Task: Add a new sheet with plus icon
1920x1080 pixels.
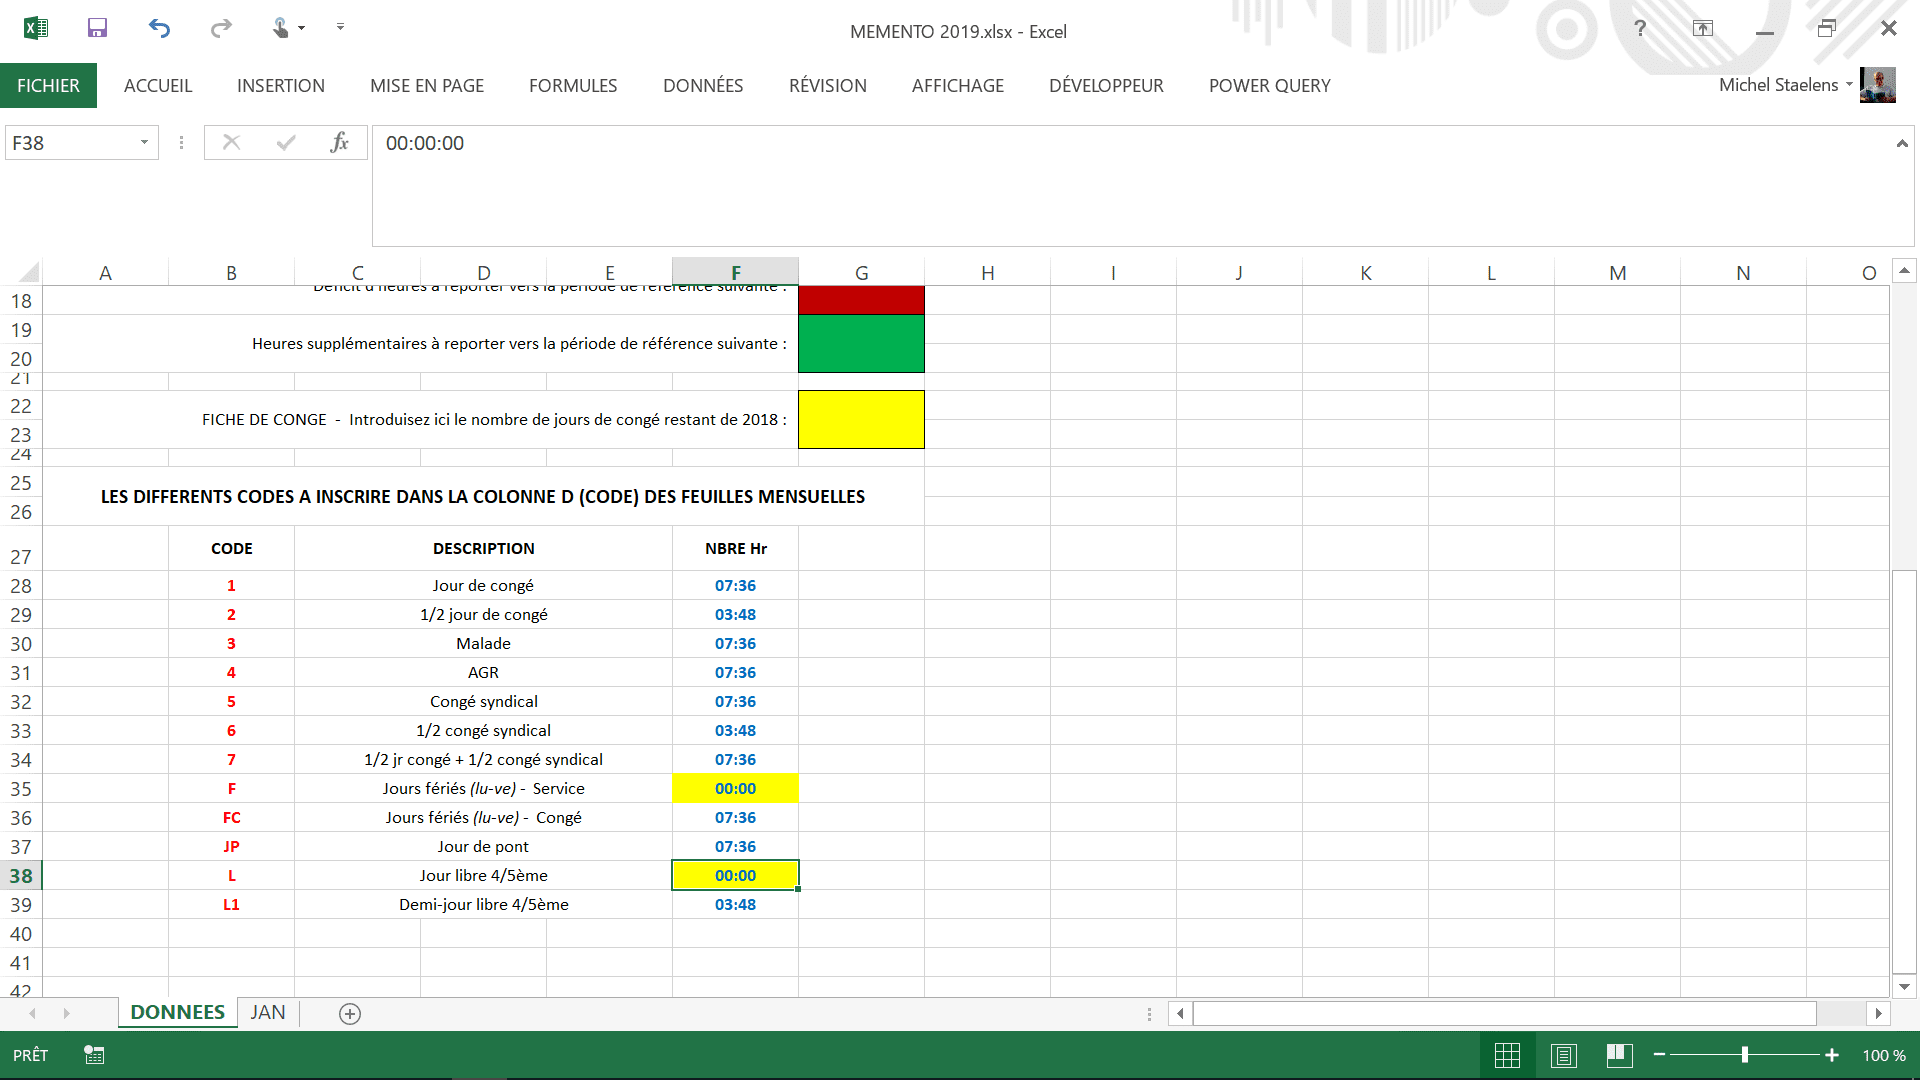Action: [x=350, y=1014]
